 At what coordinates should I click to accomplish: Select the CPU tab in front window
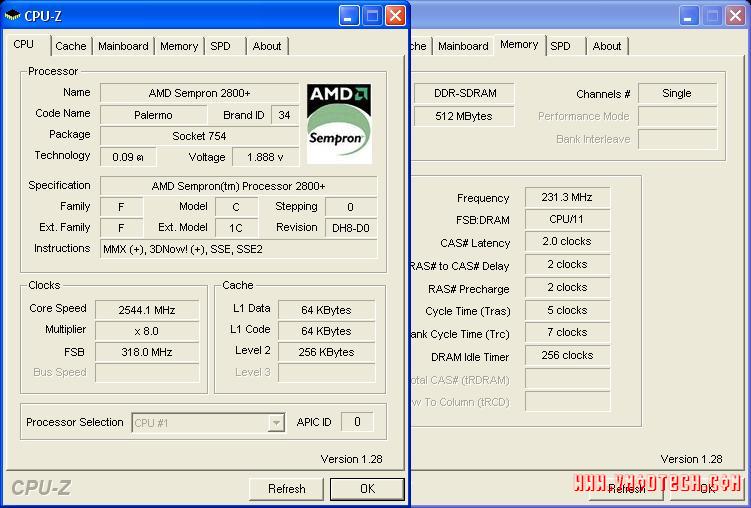[26, 44]
